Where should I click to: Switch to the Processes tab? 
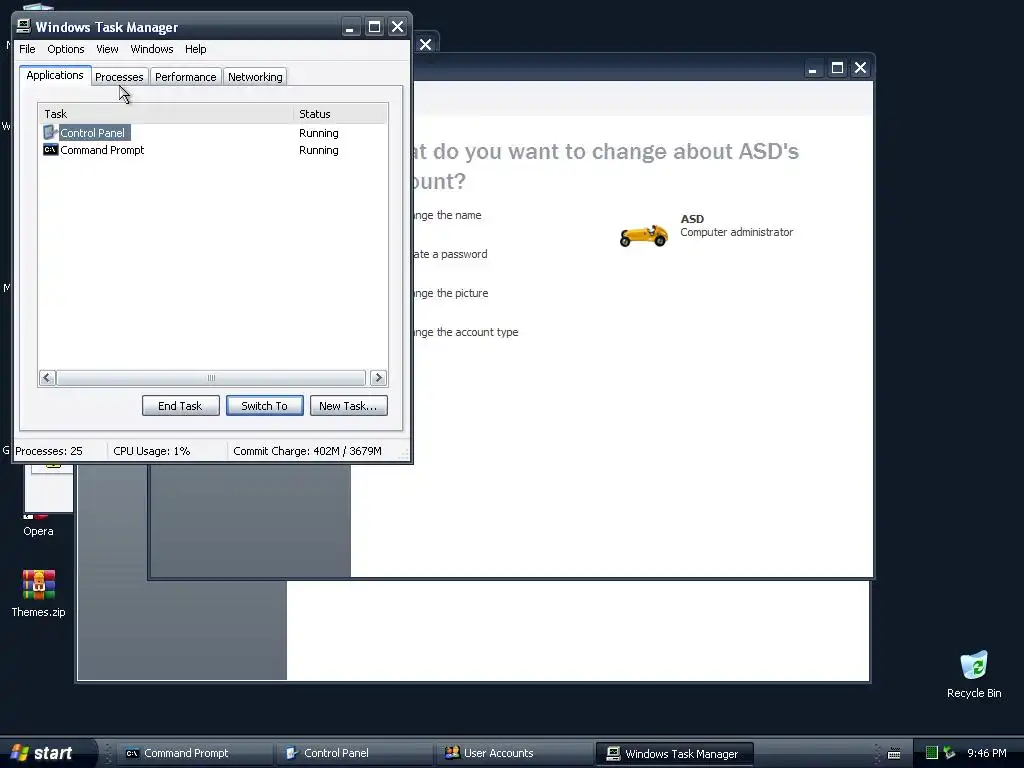click(x=119, y=77)
